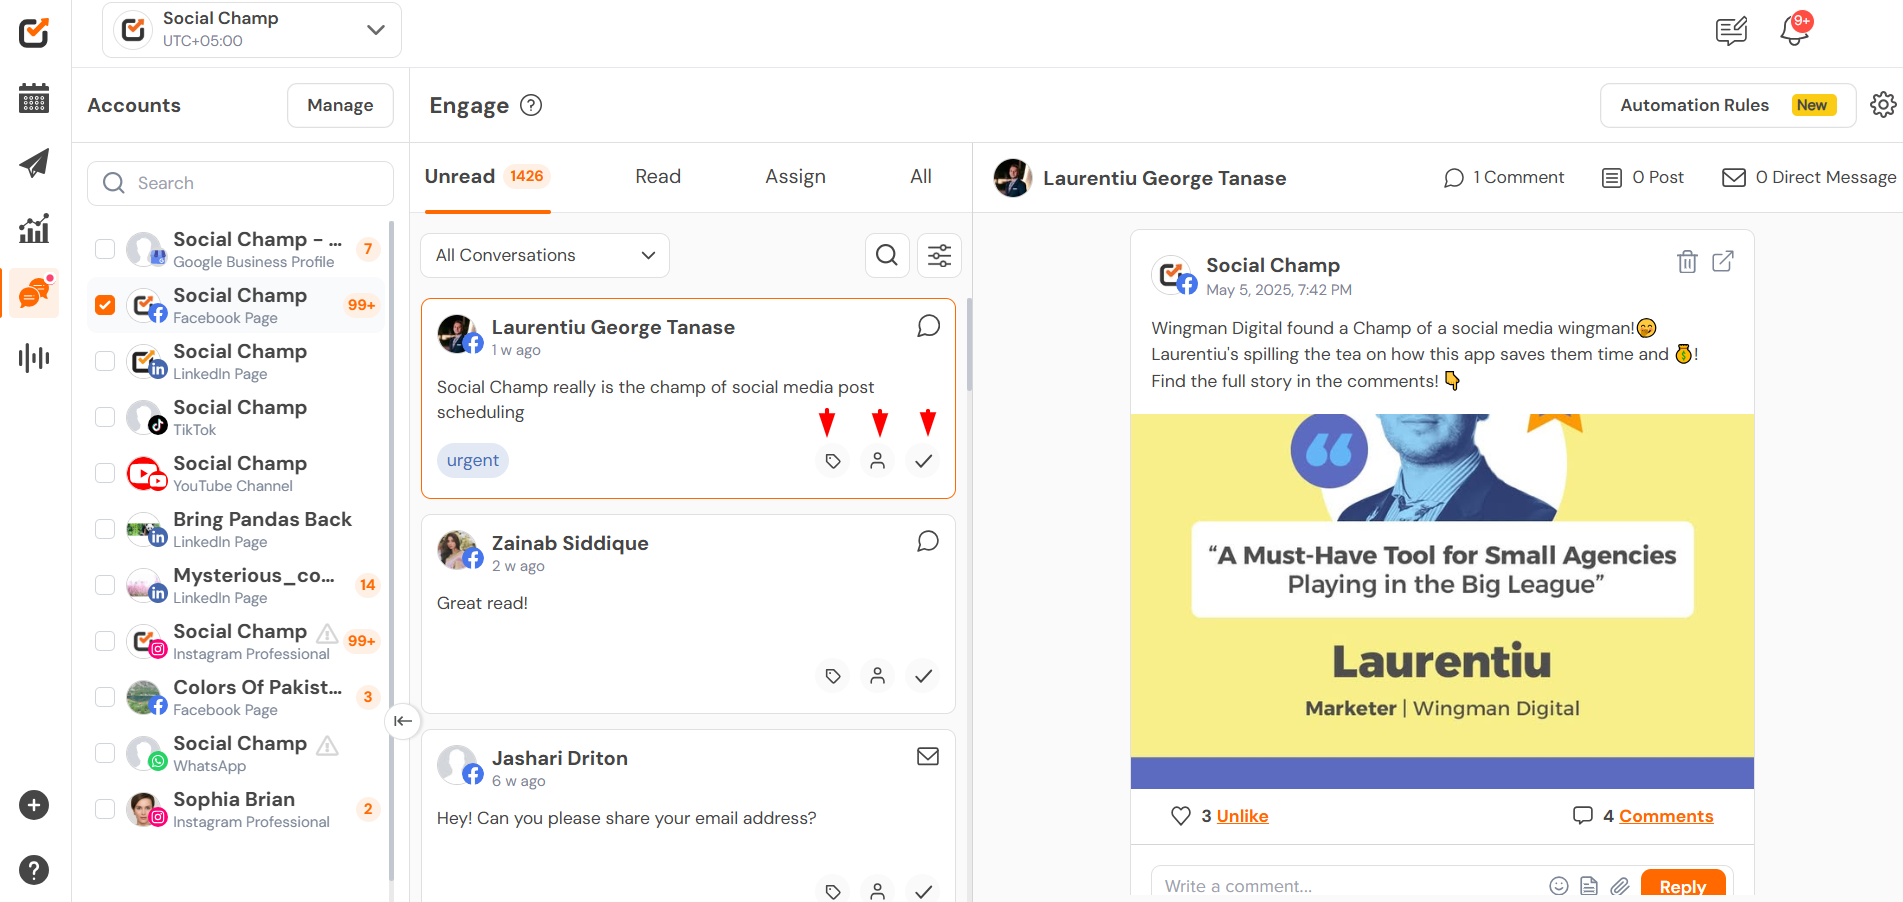
Task: Click the Manage accounts button
Action: tap(340, 105)
